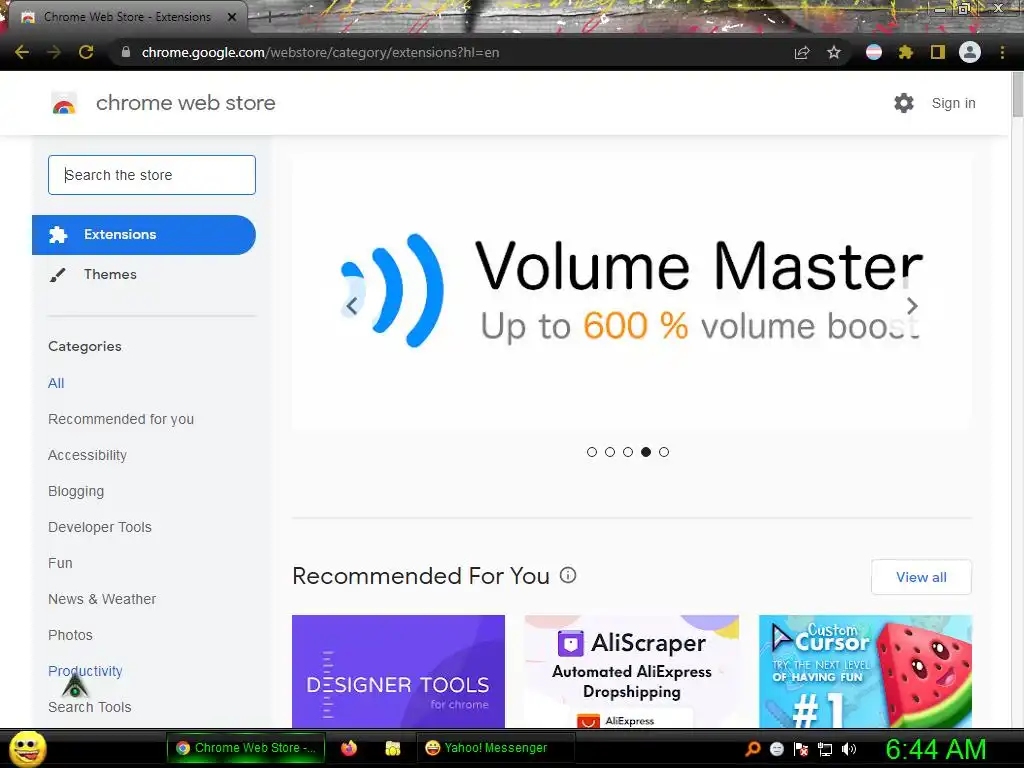Viewport: 1024px width, 768px height.
Task: Close the Chrome Web Store tab
Action: (232, 17)
